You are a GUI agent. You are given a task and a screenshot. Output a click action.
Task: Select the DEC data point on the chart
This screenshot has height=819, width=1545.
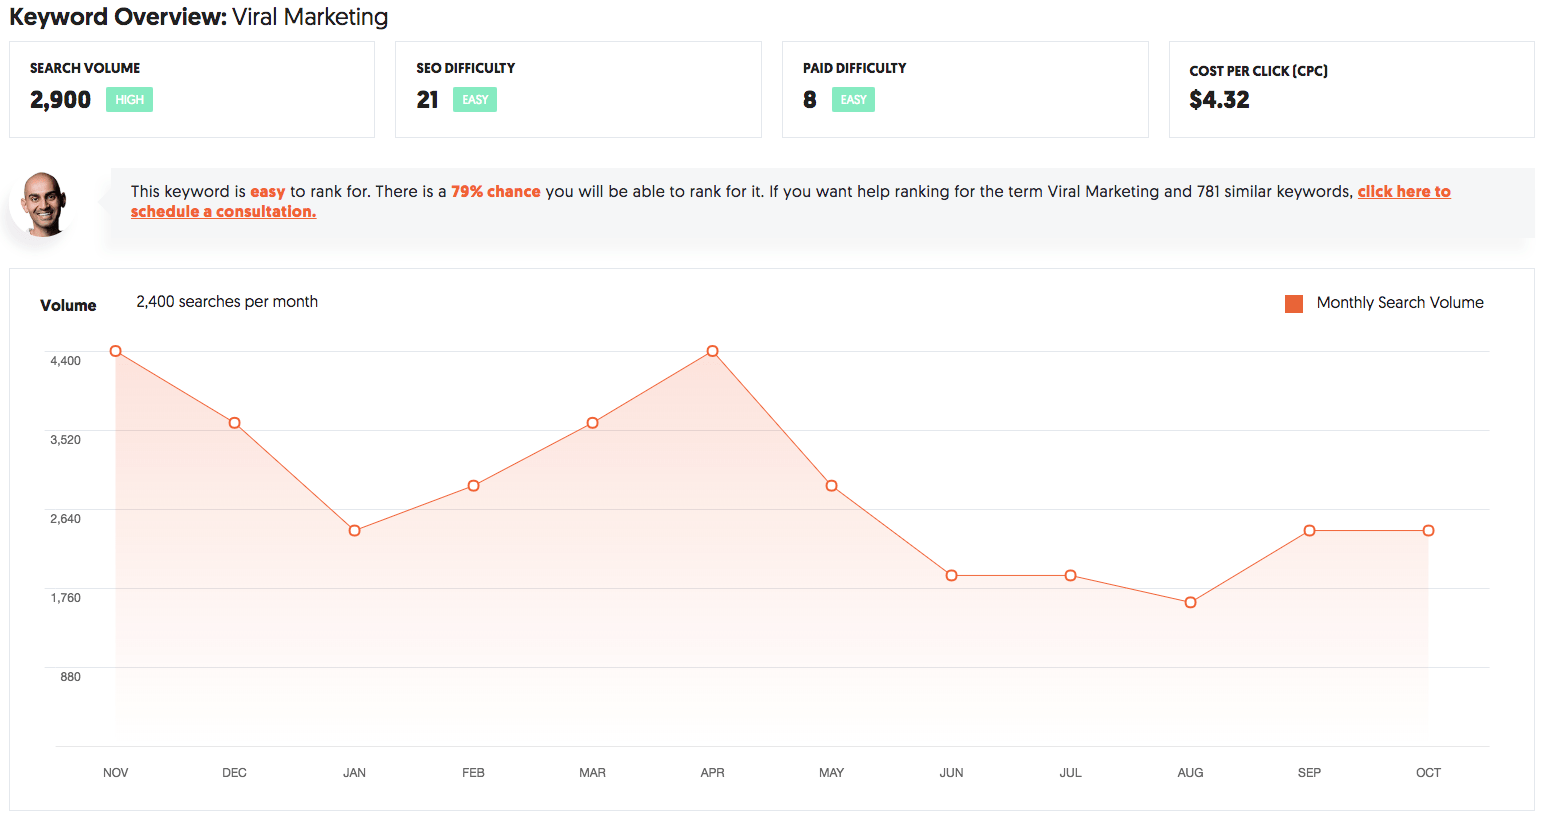[x=235, y=423]
